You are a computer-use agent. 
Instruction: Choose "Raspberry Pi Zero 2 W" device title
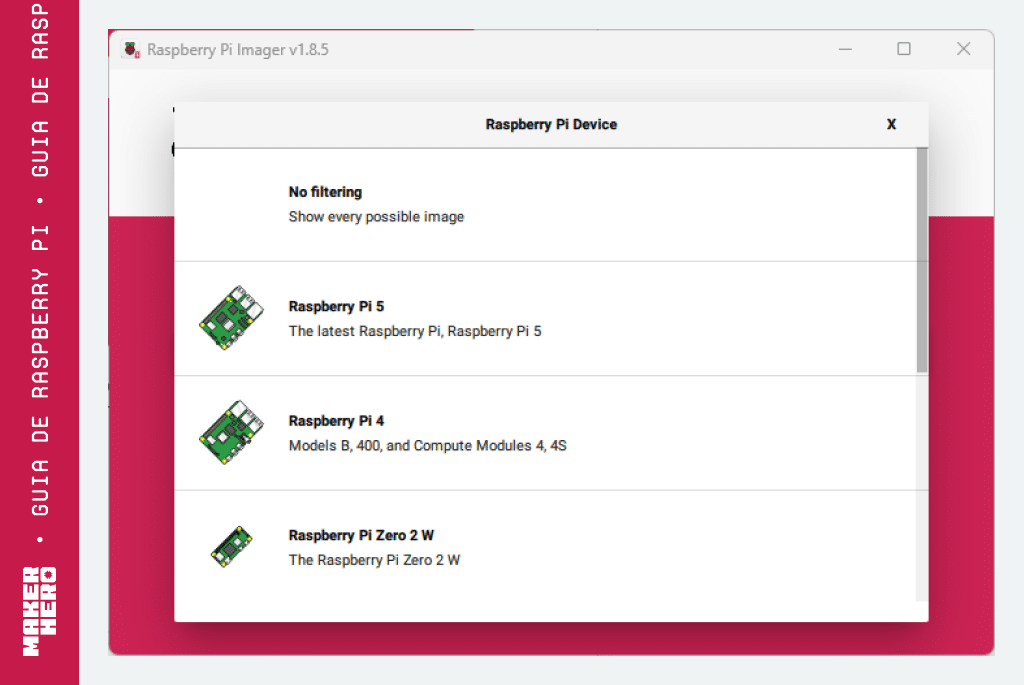tap(361, 535)
